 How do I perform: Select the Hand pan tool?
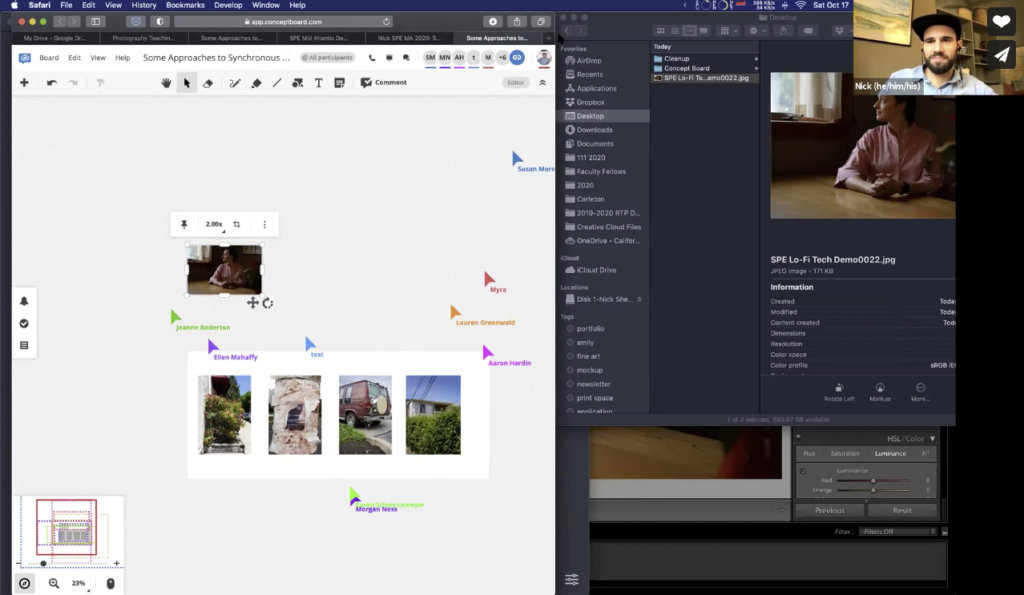166,82
